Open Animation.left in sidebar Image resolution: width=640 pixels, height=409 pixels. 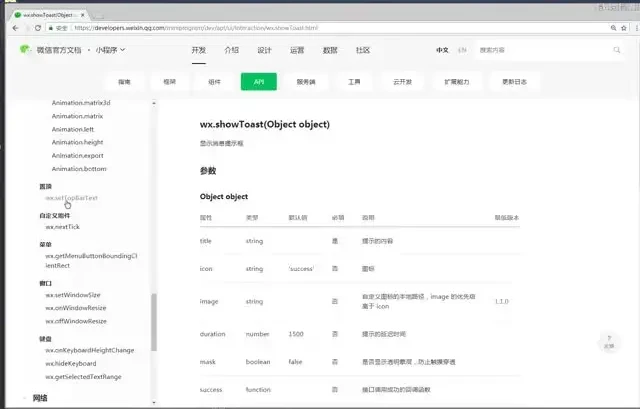[73, 129]
